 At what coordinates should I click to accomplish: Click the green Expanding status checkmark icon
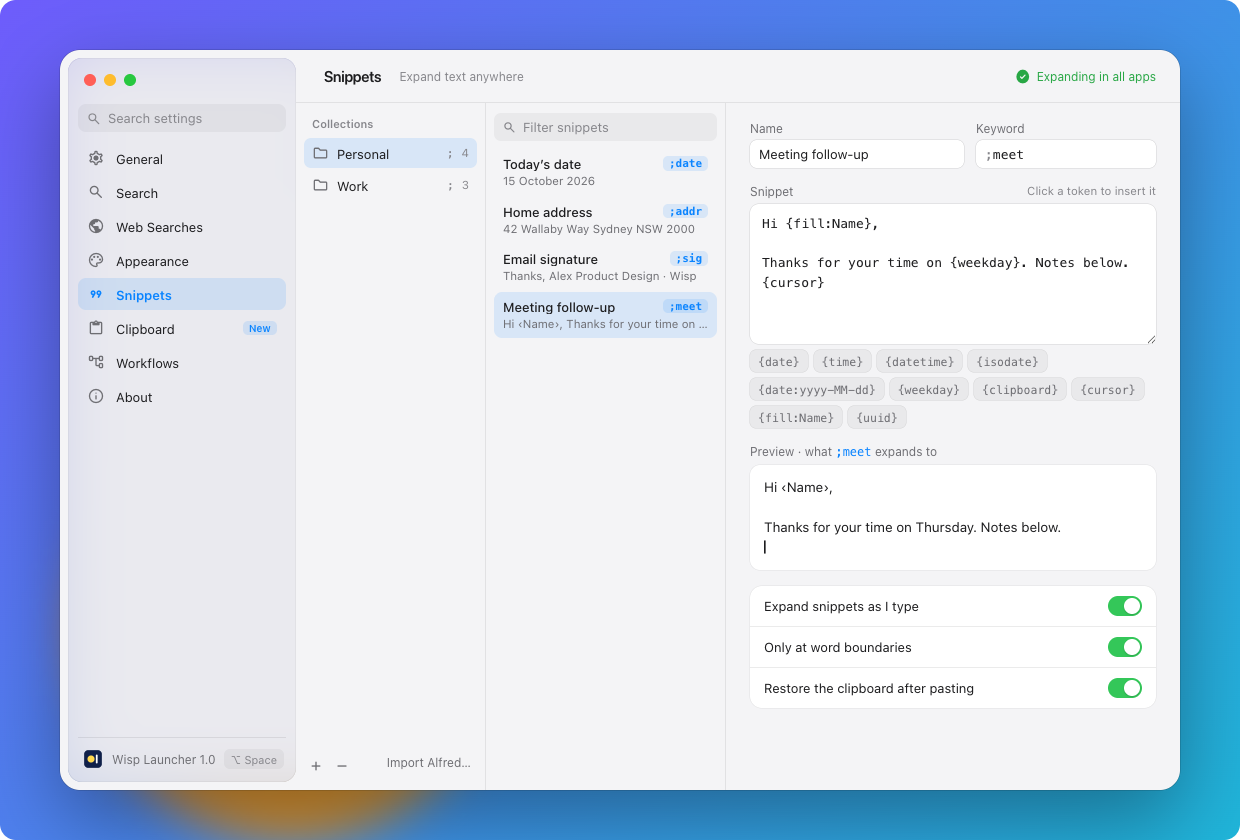click(1023, 76)
